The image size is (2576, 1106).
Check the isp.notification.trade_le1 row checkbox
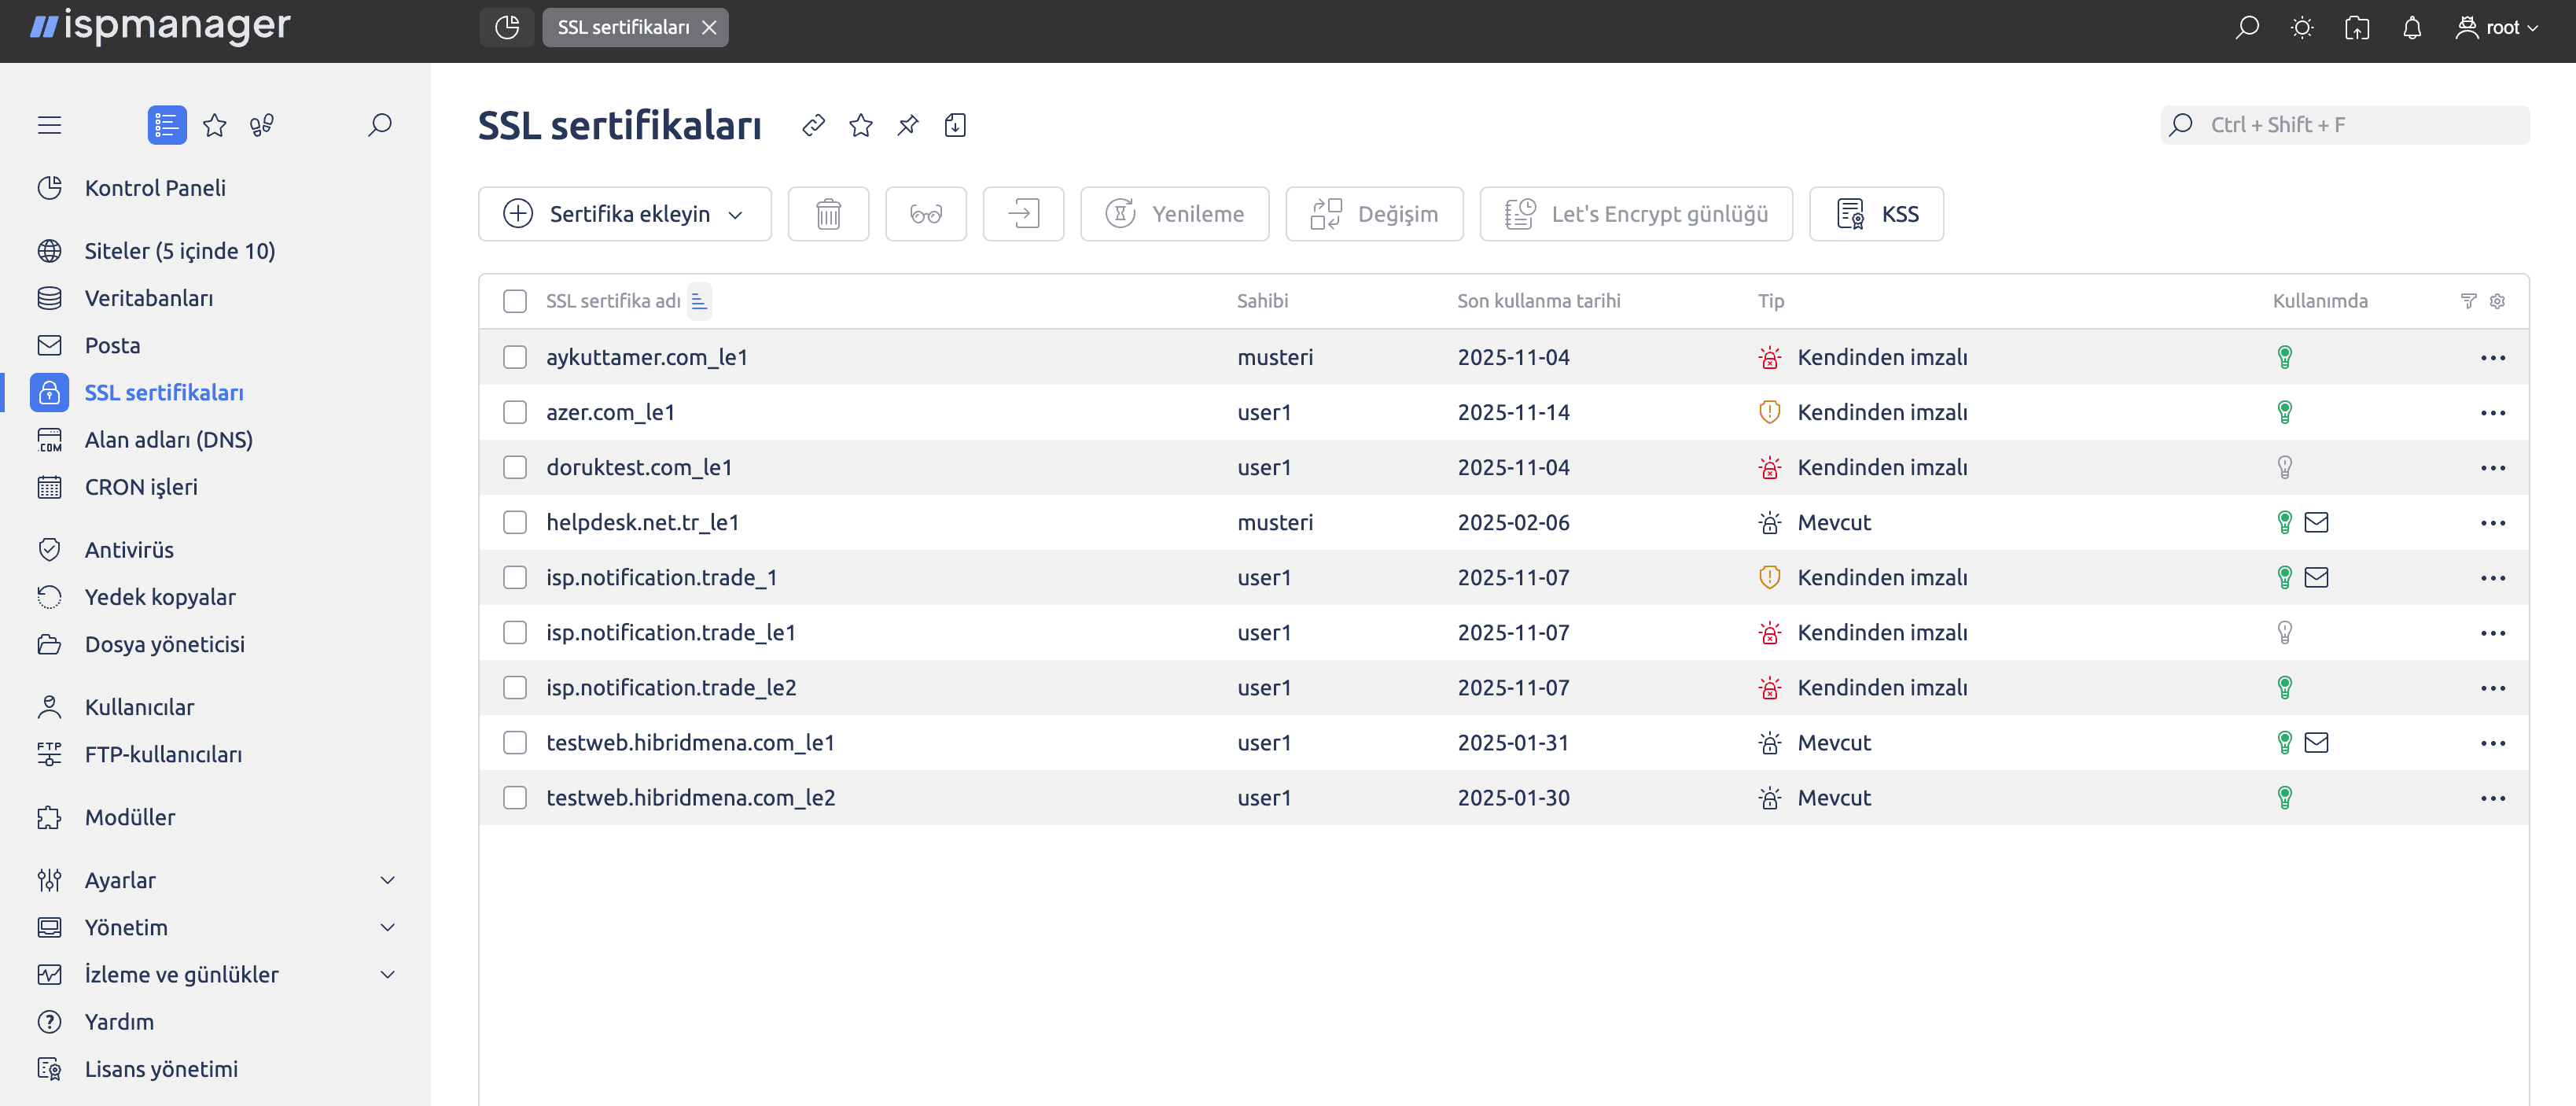515,632
